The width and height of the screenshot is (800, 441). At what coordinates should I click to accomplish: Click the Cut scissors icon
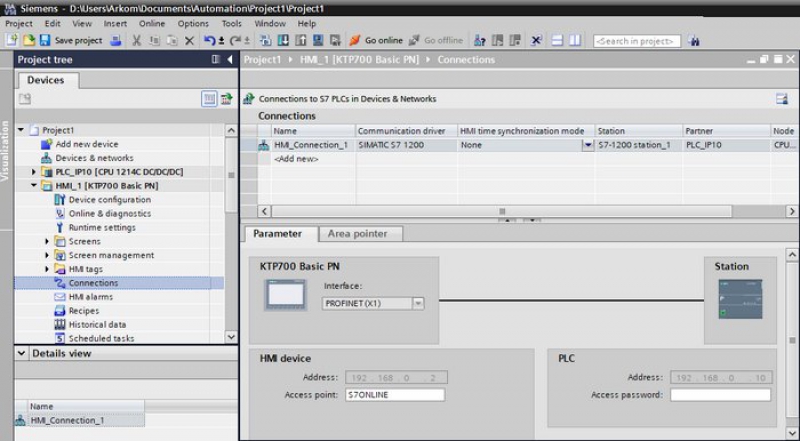click(x=137, y=40)
